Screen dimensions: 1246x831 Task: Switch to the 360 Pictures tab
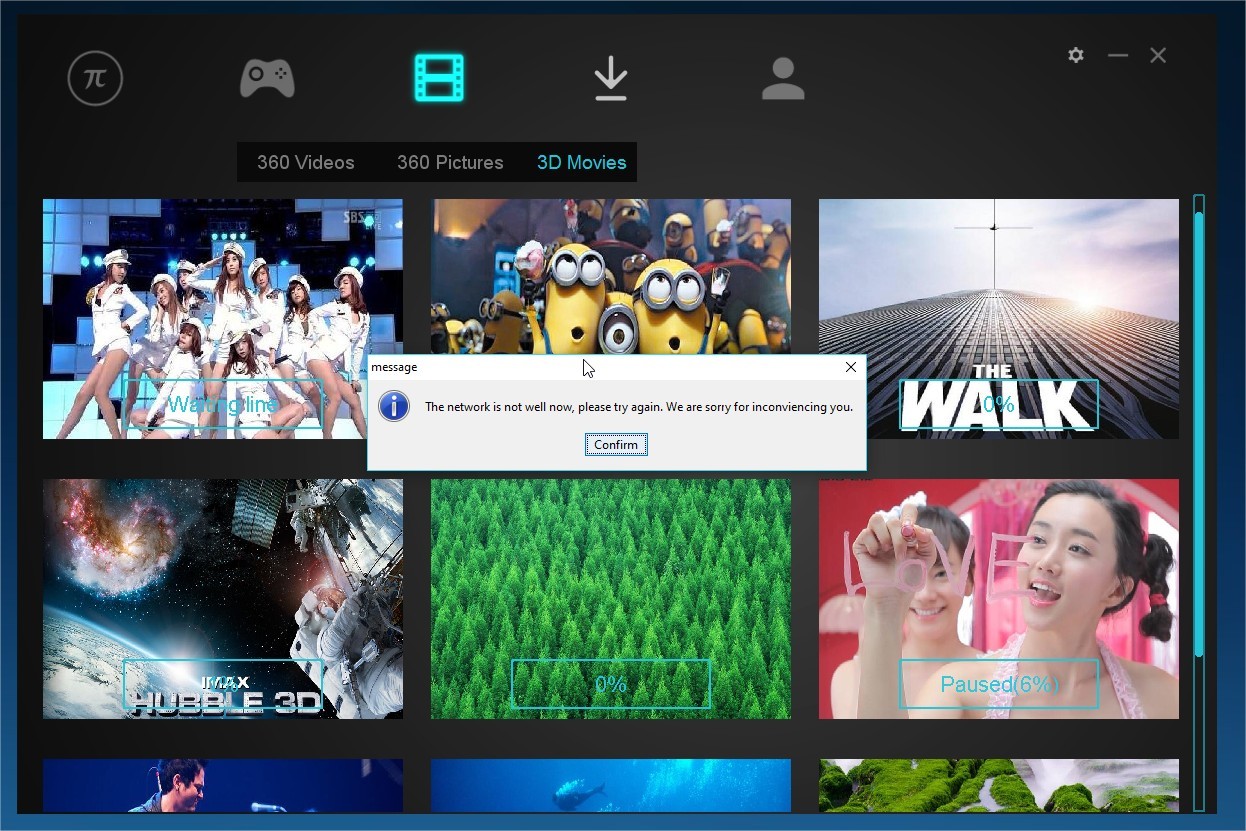(x=450, y=162)
